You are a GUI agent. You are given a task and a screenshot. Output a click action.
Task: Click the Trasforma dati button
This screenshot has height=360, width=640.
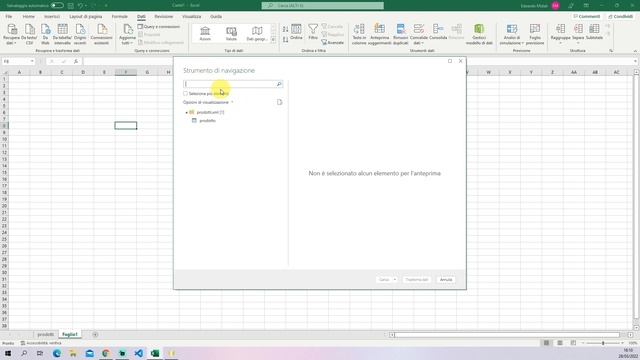click(417, 280)
